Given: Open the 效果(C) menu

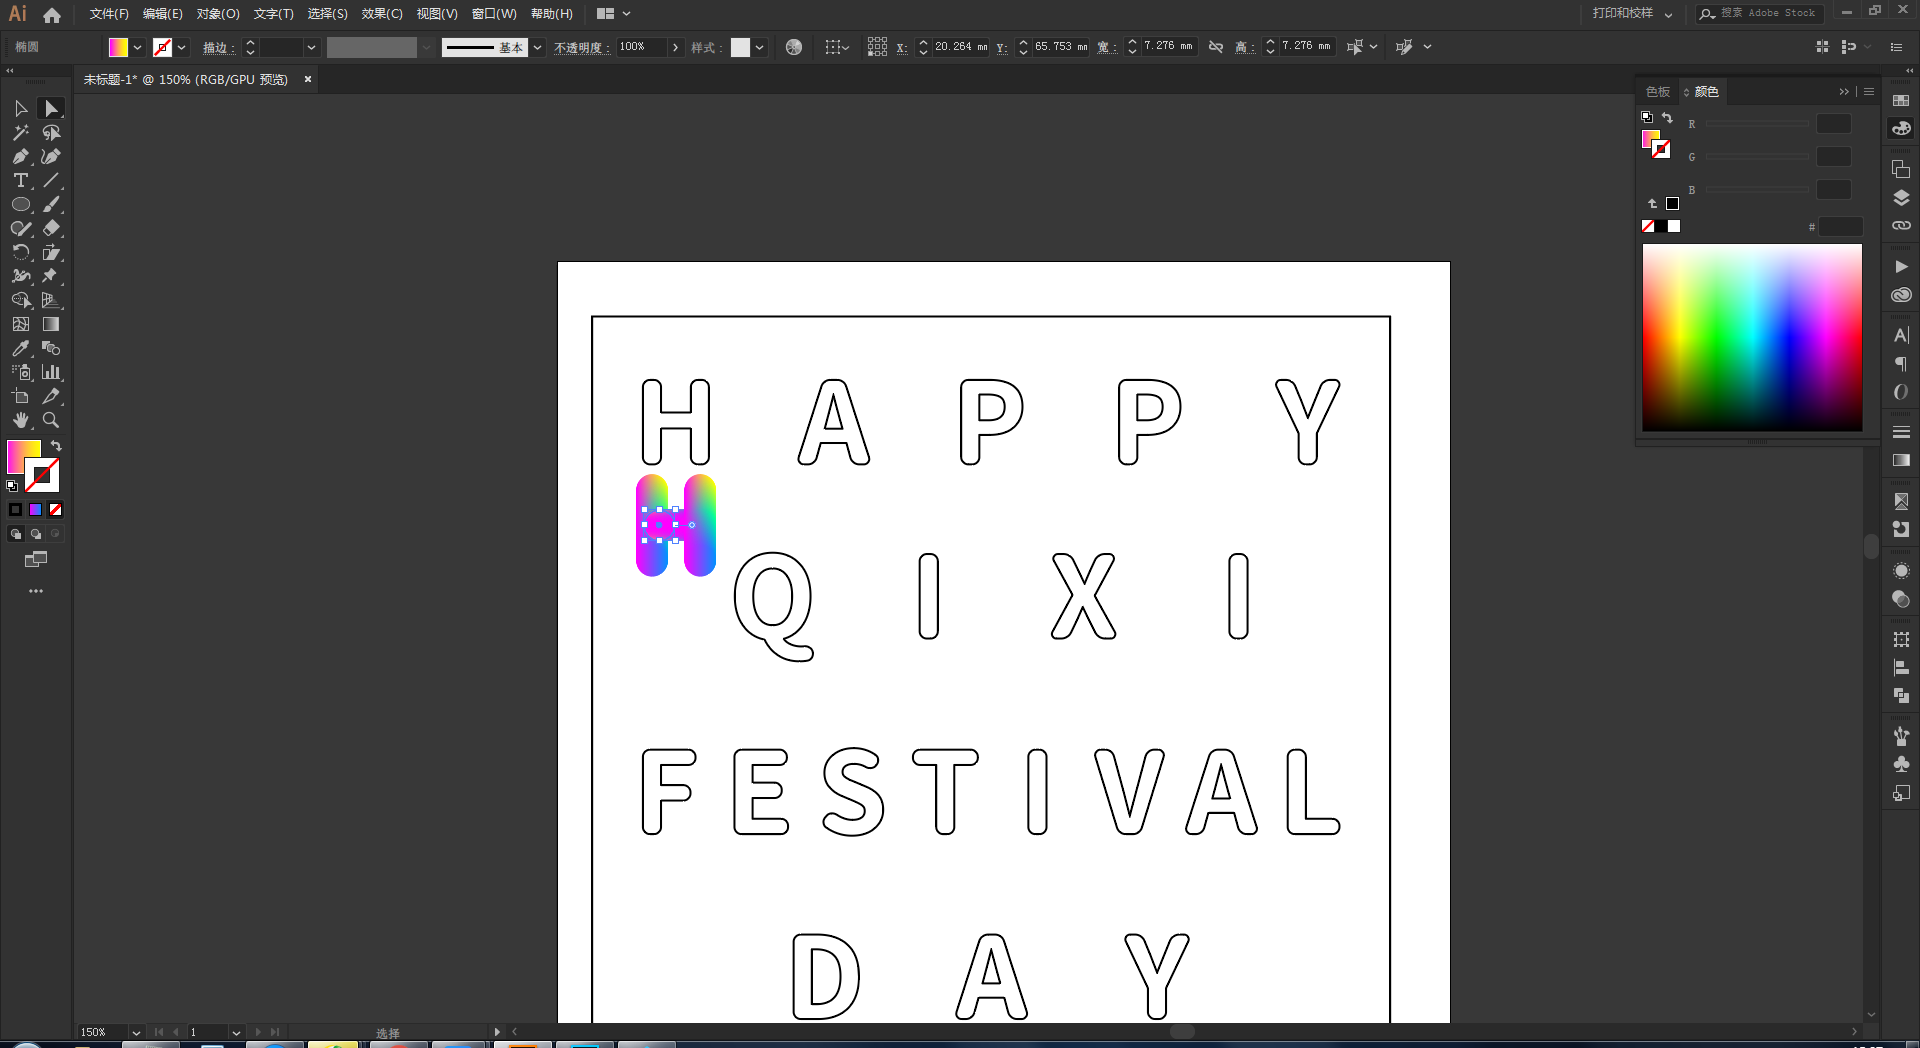Looking at the screenshot, I should point(382,14).
